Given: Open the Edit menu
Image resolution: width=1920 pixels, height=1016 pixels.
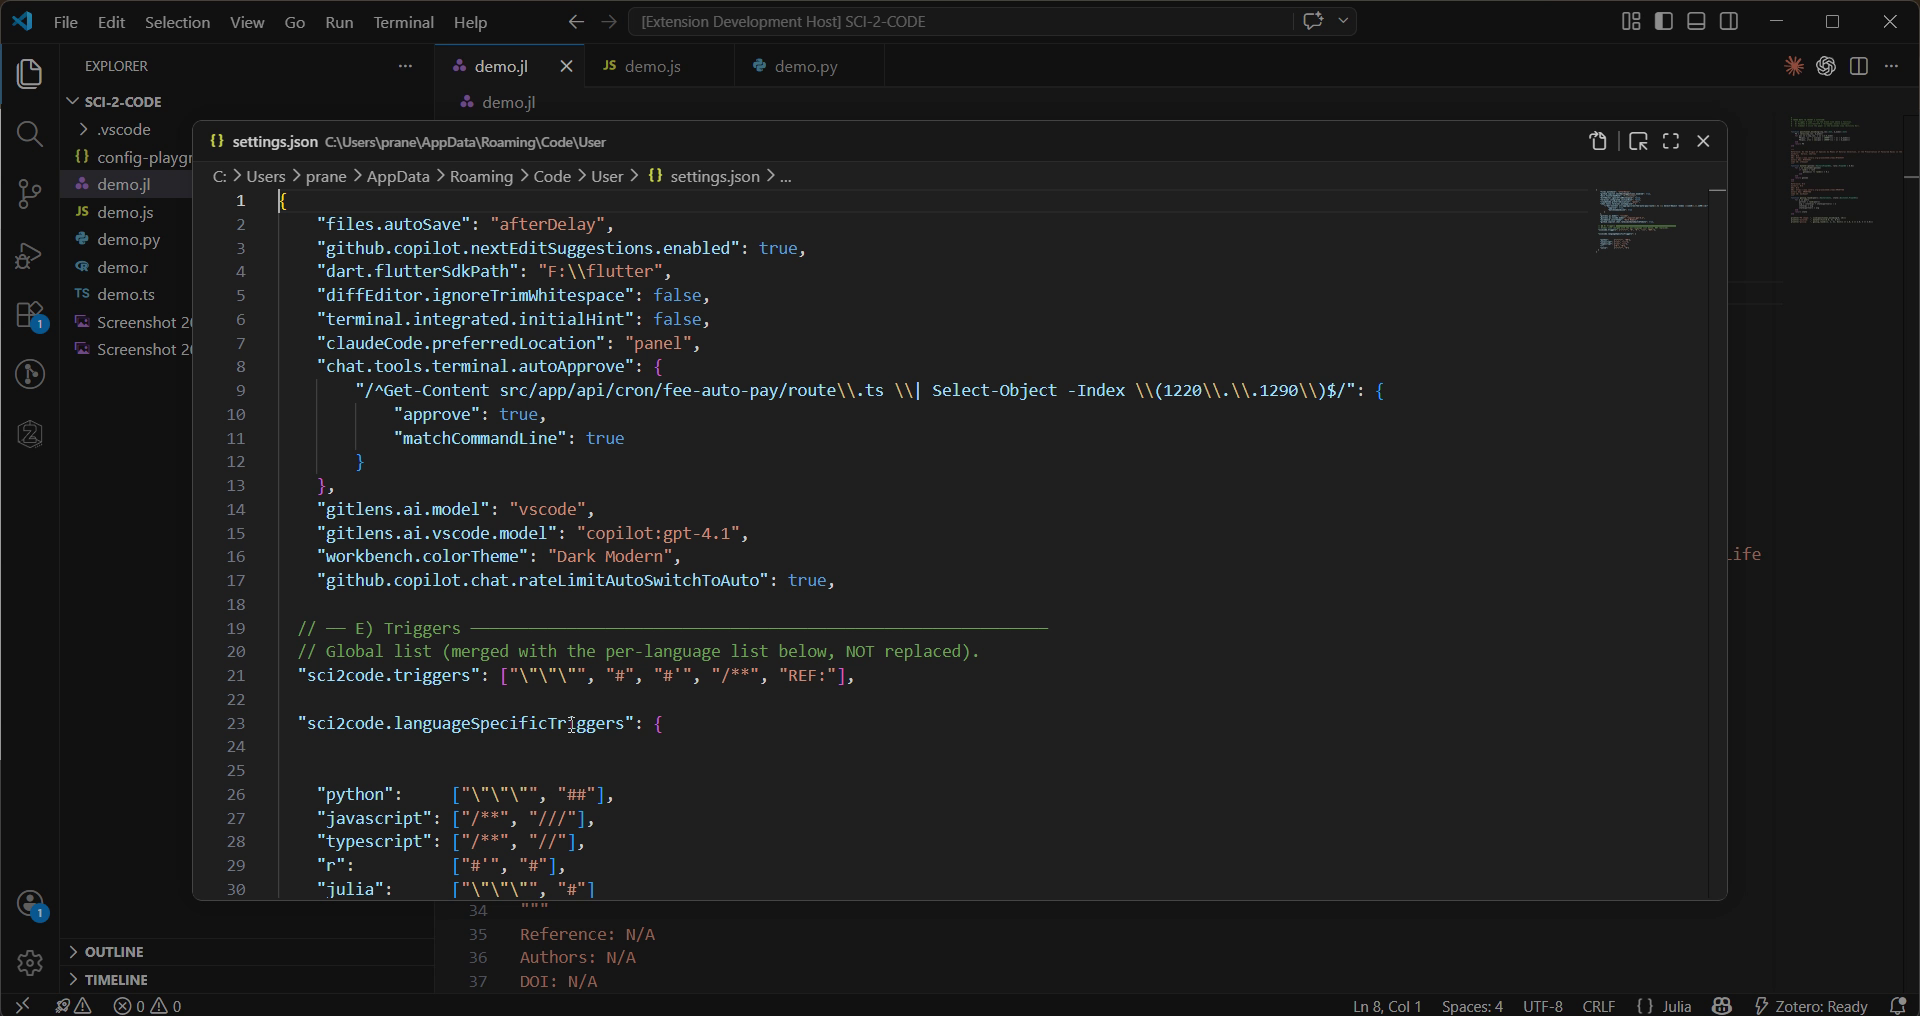Looking at the screenshot, I should click(x=111, y=22).
